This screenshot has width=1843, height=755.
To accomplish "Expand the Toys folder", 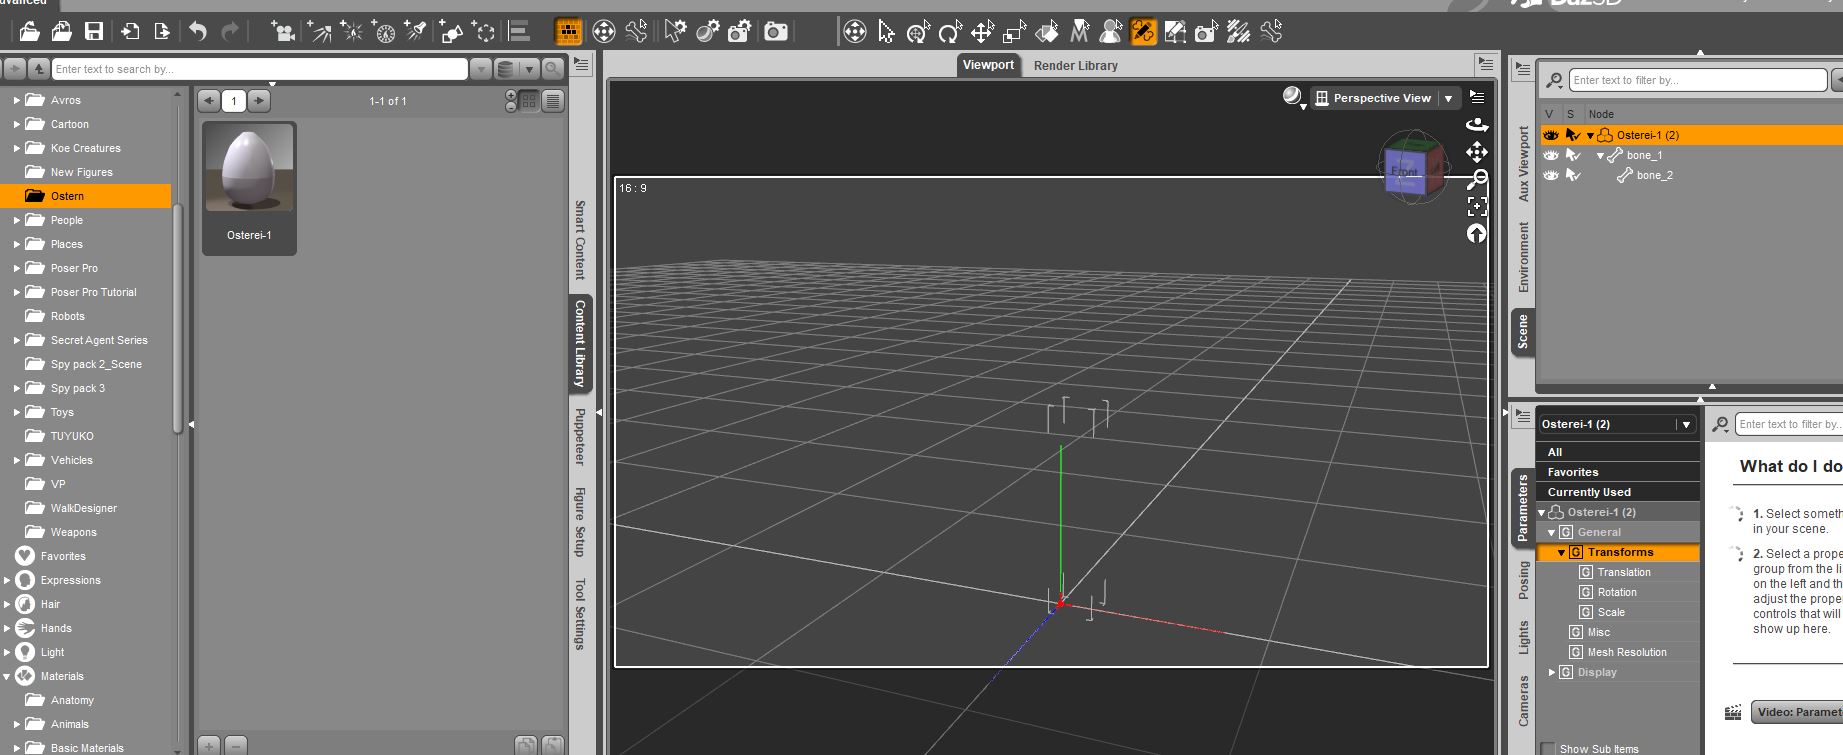I will (x=16, y=412).
